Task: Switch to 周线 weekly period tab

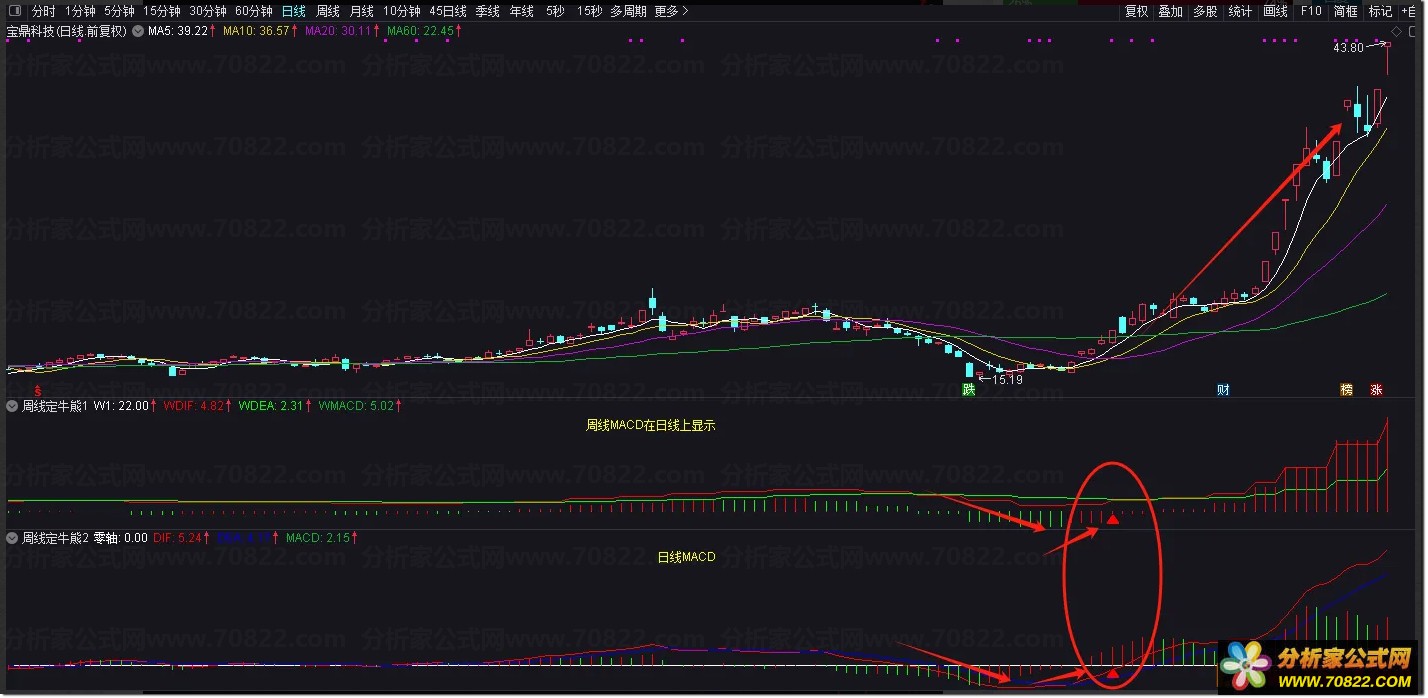Action: coord(328,11)
